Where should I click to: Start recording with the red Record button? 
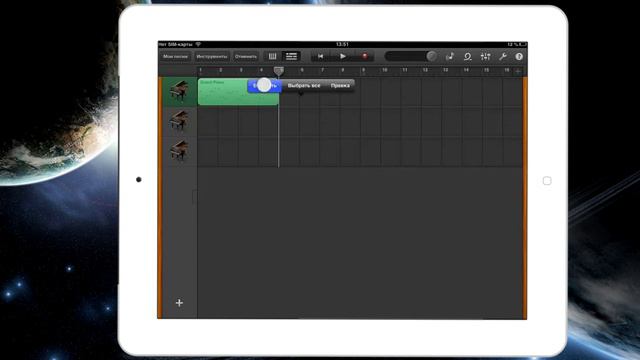tap(365, 56)
